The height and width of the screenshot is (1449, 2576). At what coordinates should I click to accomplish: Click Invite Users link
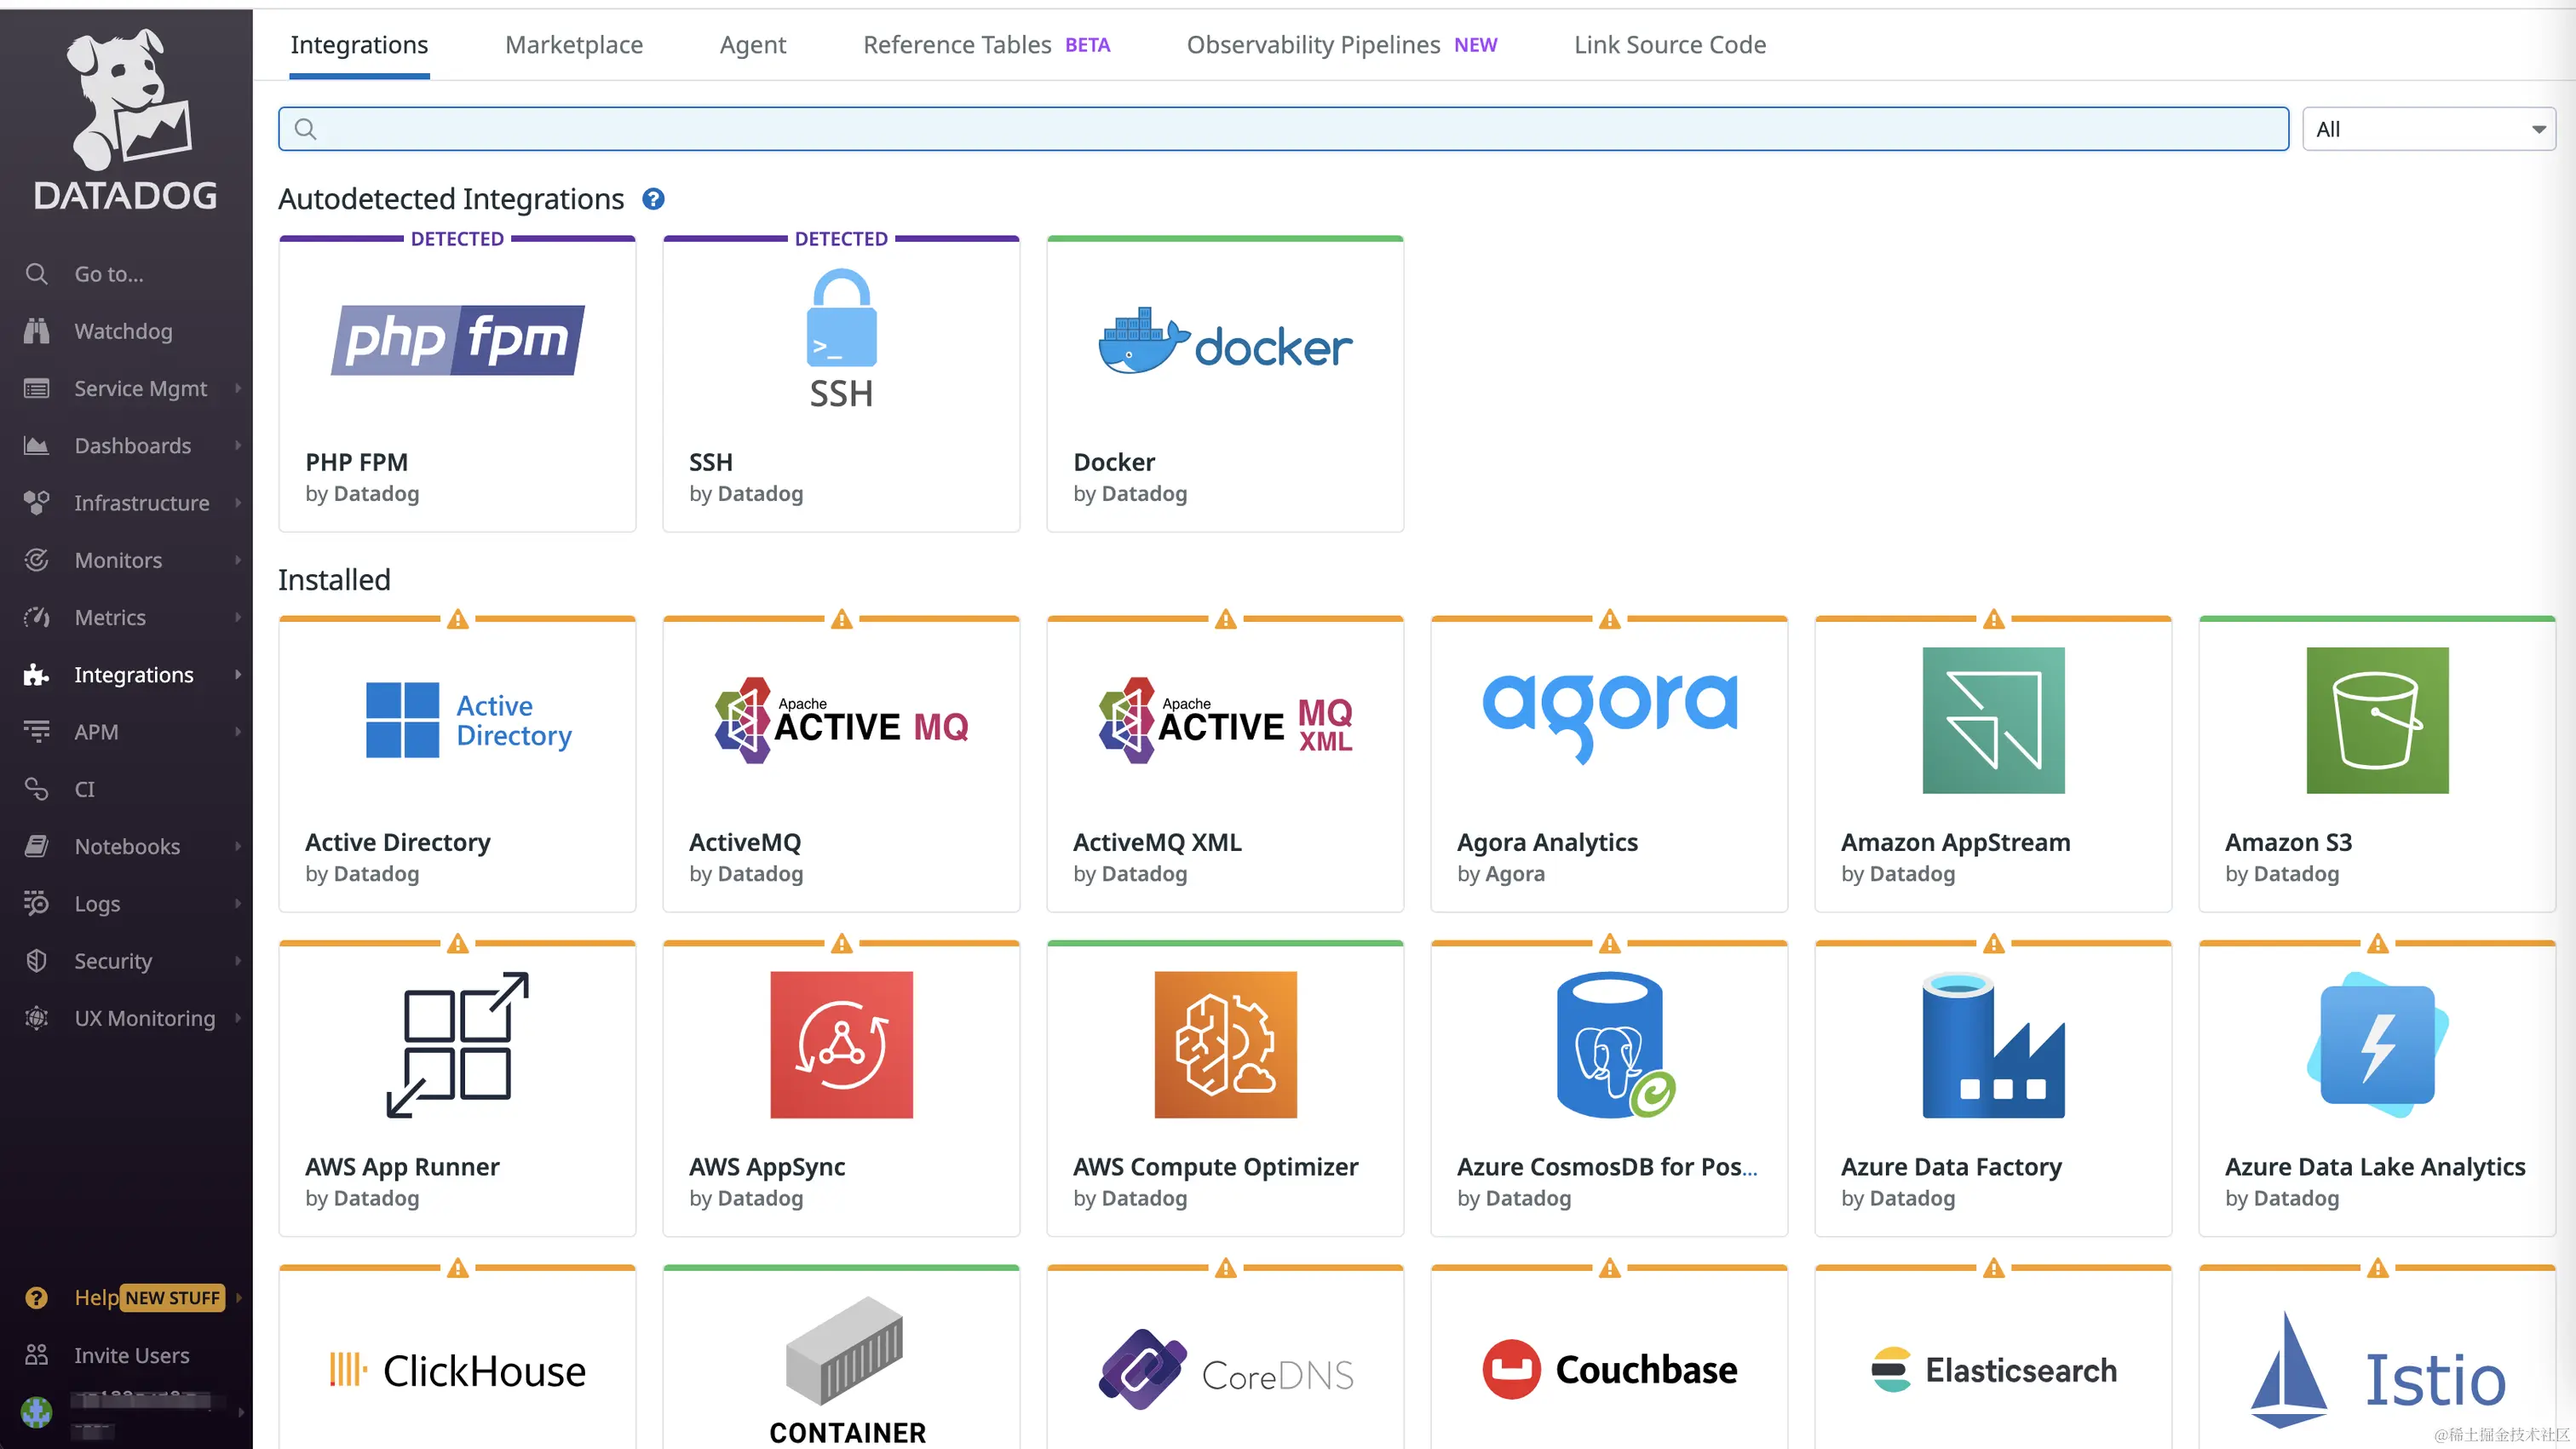(131, 1355)
